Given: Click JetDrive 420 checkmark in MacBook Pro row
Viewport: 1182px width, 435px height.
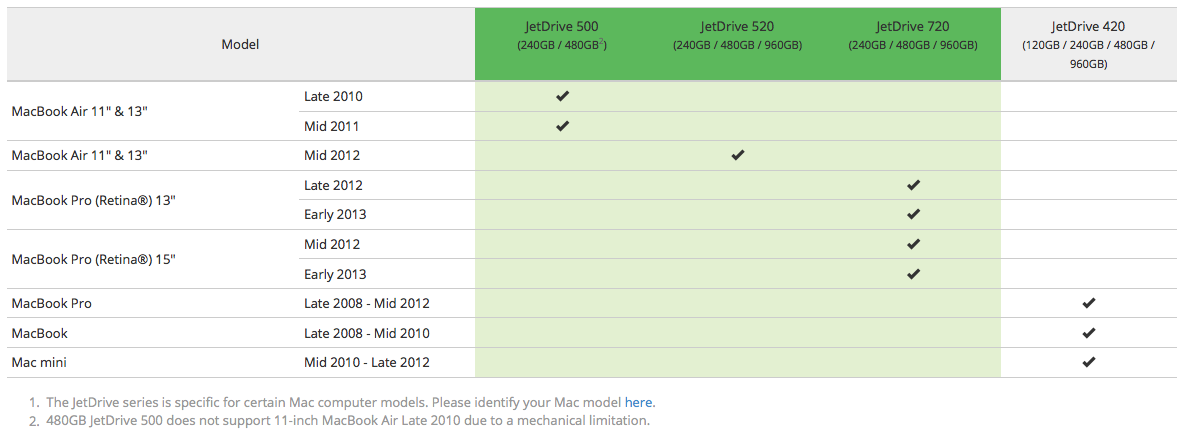Looking at the screenshot, I should coord(1089,303).
